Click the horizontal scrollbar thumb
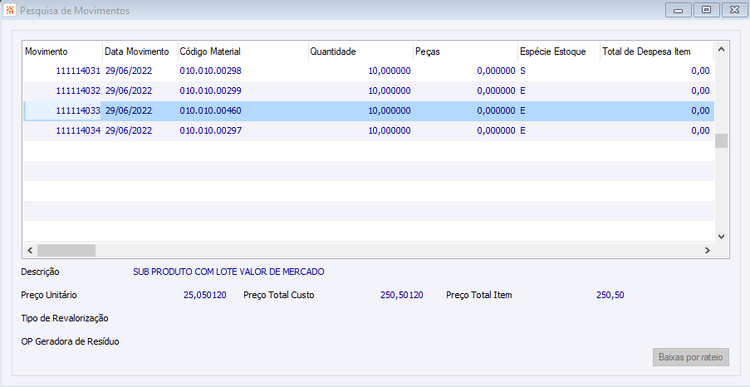750x387 pixels. click(66, 250)
